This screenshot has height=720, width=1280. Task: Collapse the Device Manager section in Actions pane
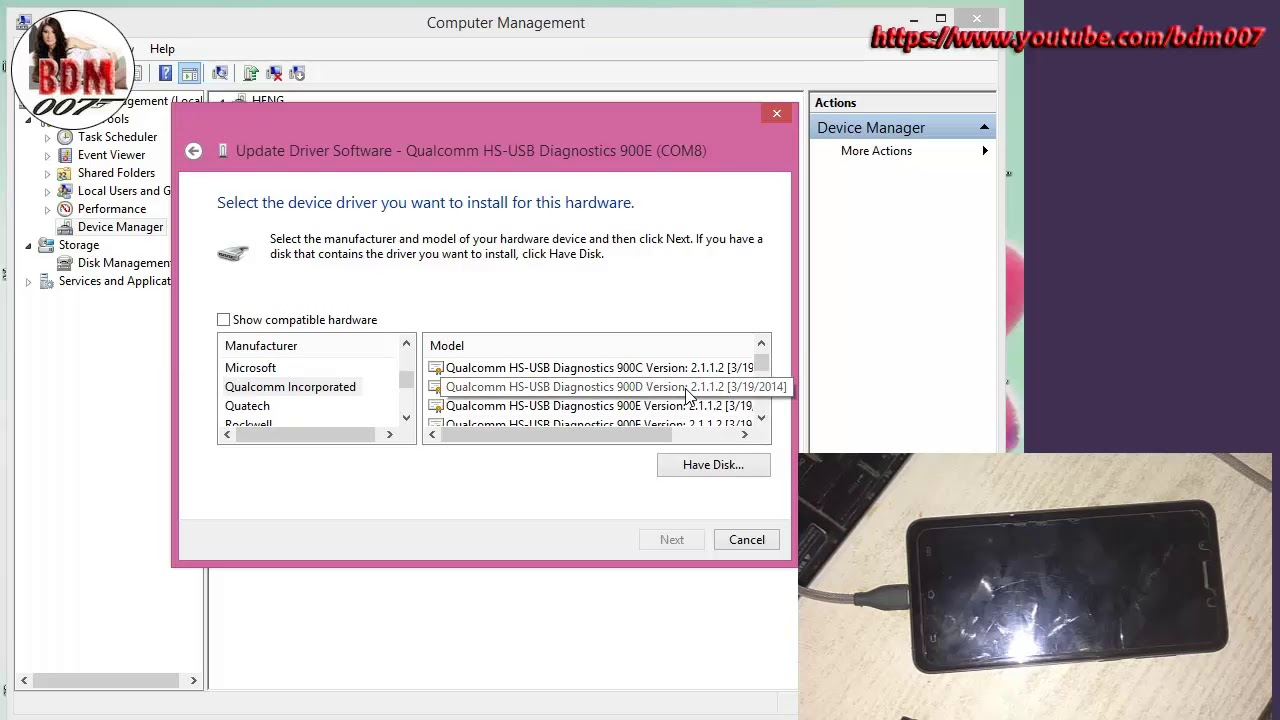[984, 127]
